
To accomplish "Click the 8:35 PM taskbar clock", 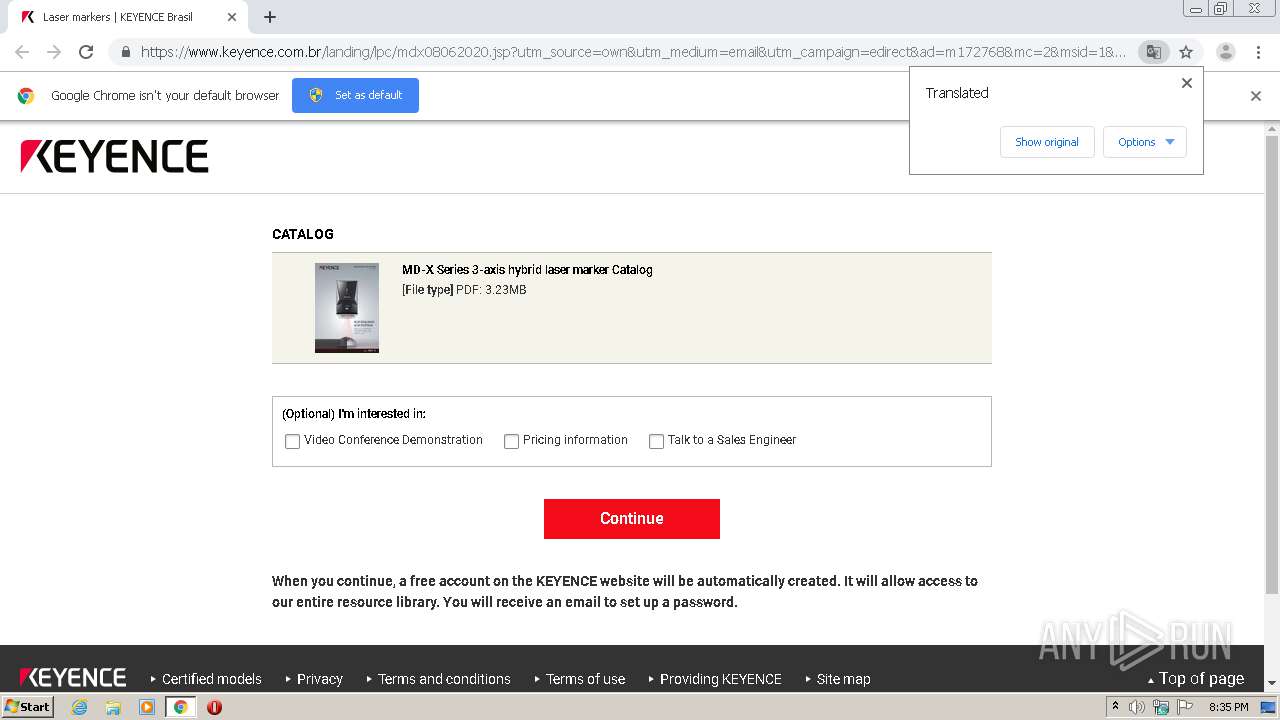I will 1228,707.
